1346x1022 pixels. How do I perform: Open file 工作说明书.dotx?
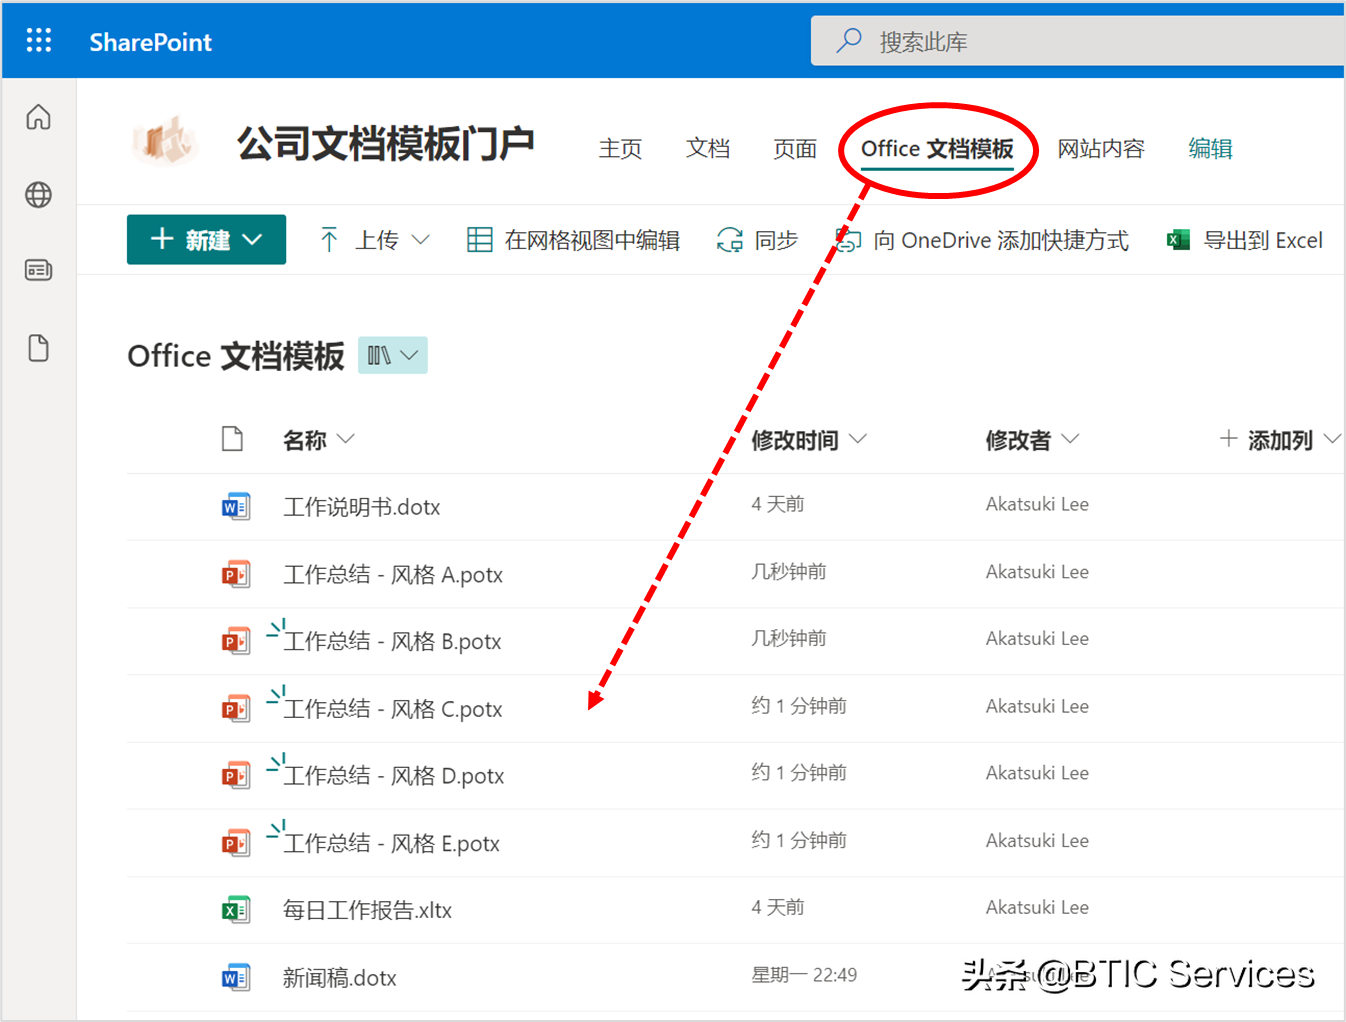pyautogui.click(x=362, y=507)
